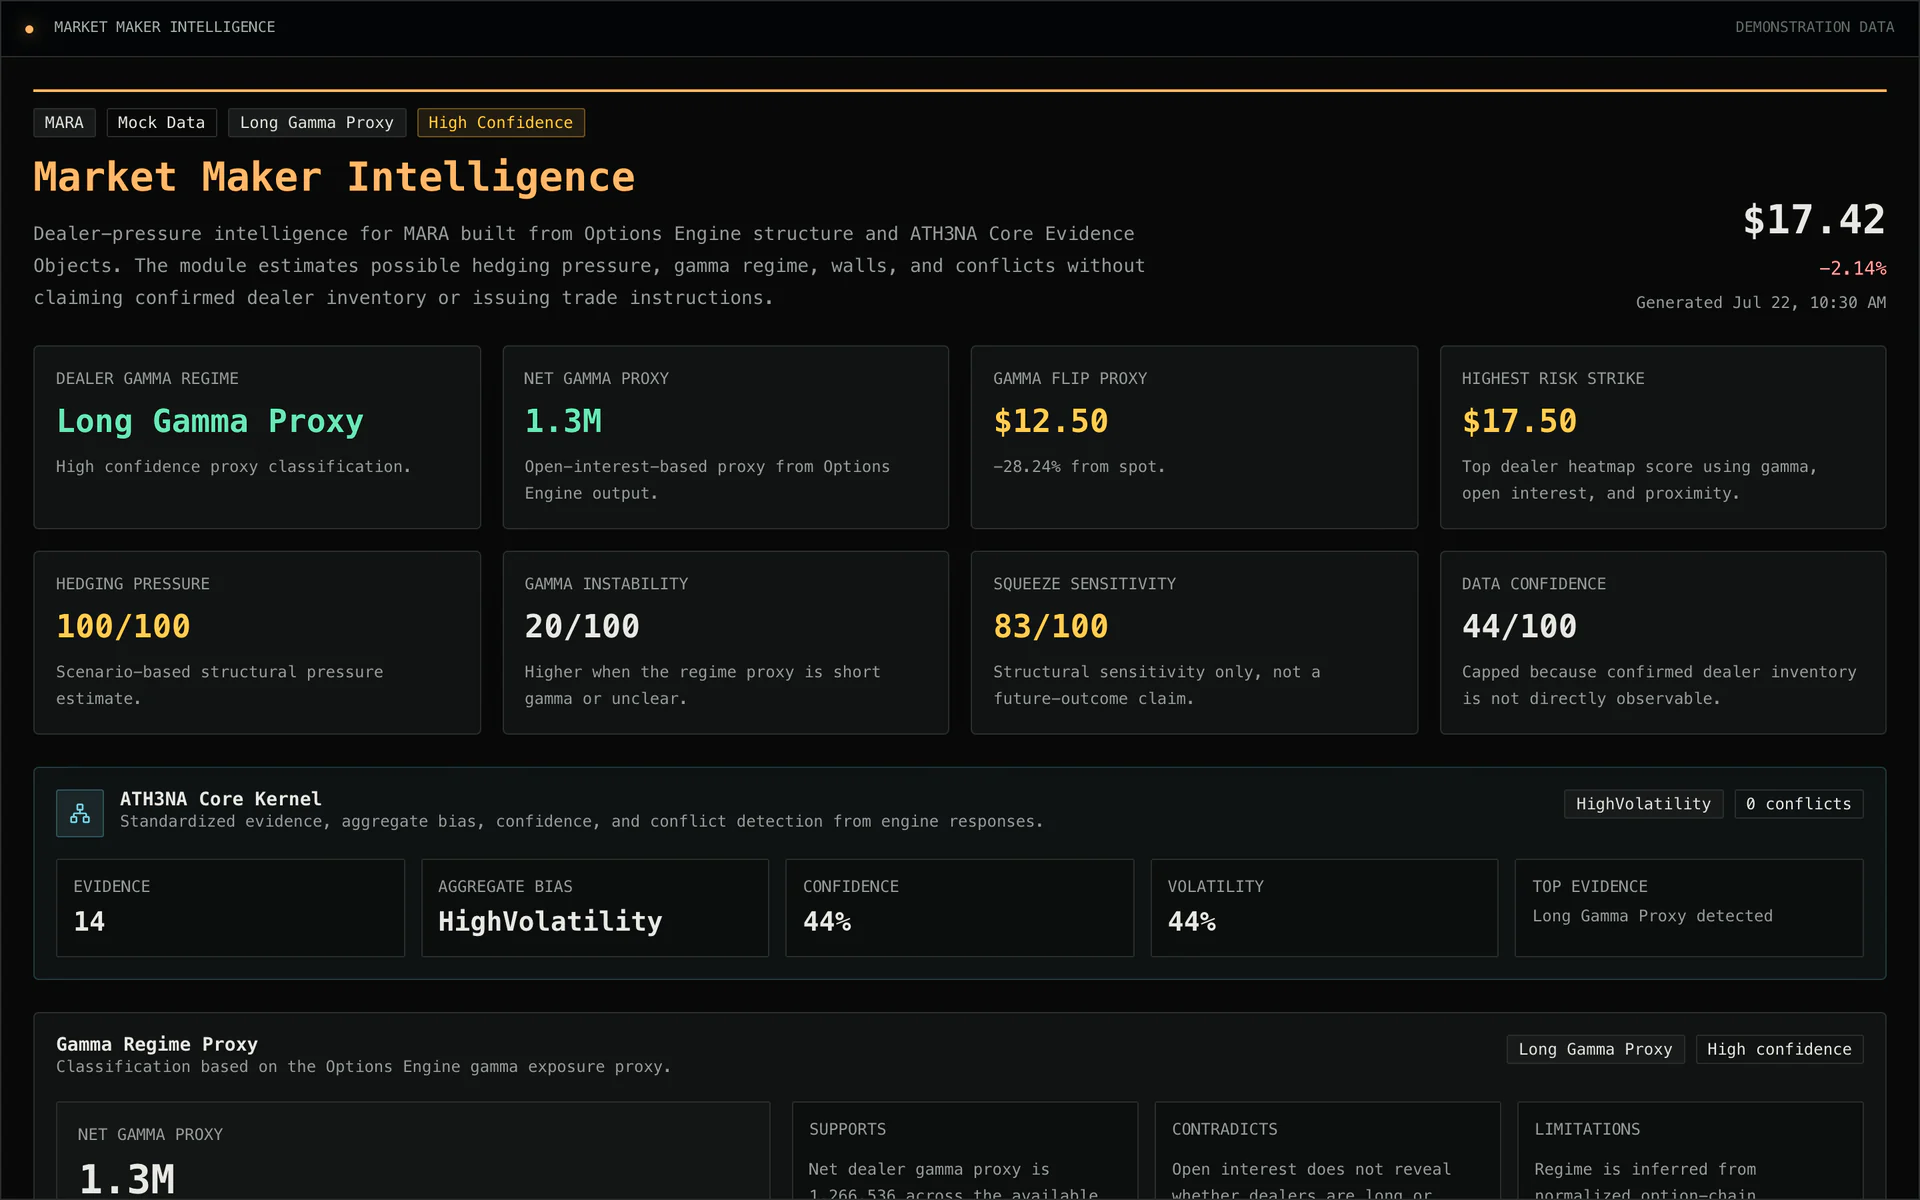Screen dimensions: 1920x1200
Task: Click the 0 conflicts badge
Action: [1798, 804]
